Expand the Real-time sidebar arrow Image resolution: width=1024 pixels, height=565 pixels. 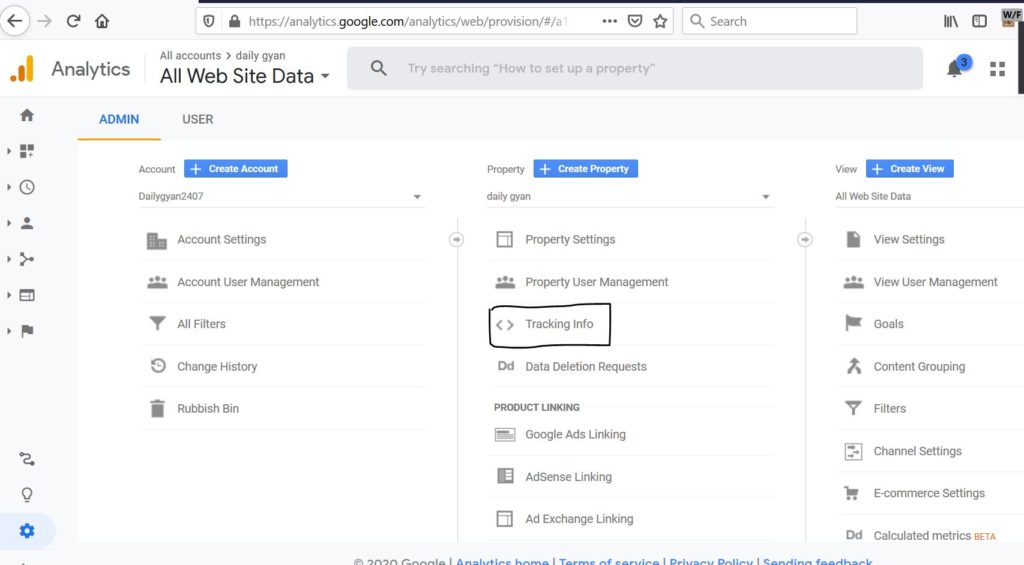coord(8,187)
